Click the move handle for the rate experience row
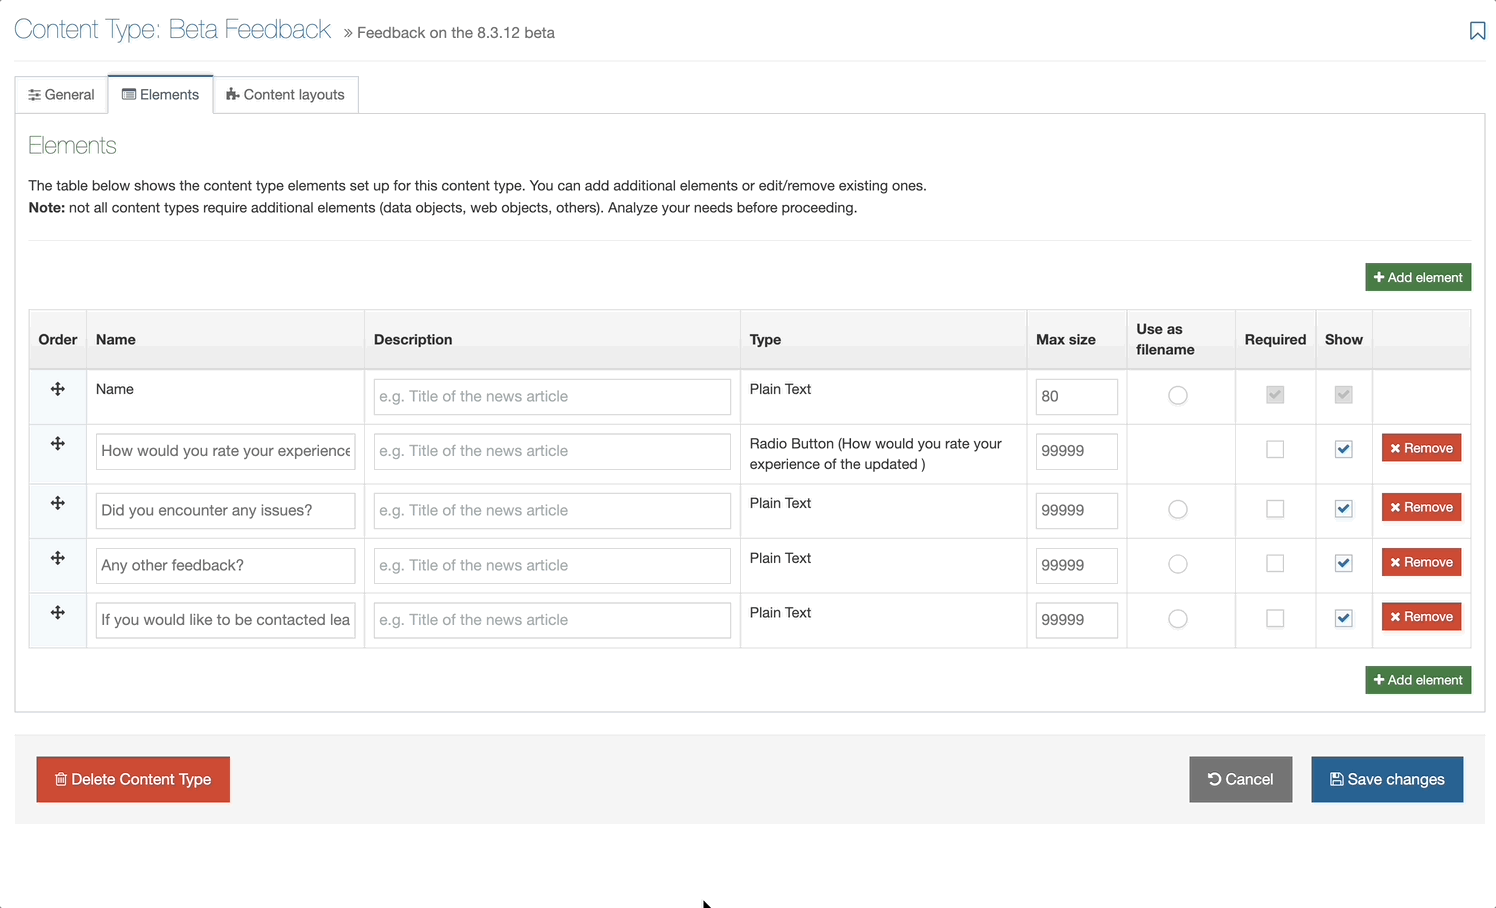The width and height of the screenshot is (1496, 908). (58, 444)
